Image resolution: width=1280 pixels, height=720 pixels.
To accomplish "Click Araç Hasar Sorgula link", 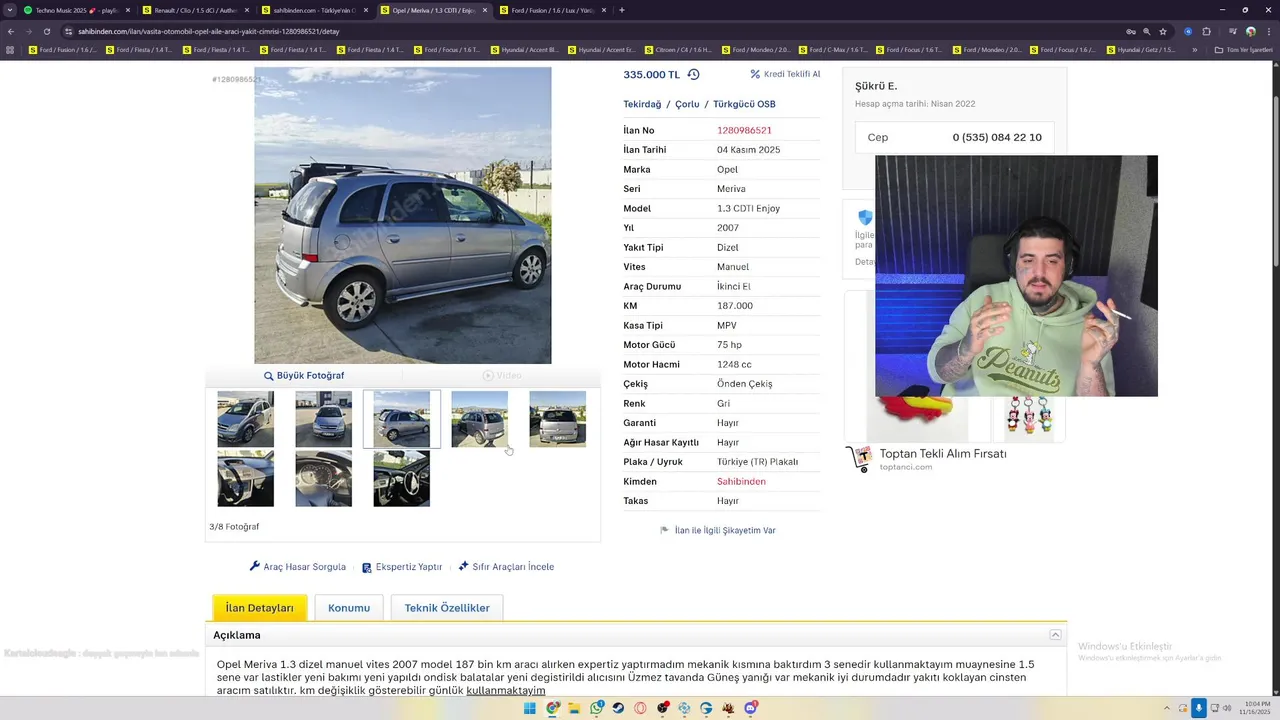I will click(x=298, y=567).
